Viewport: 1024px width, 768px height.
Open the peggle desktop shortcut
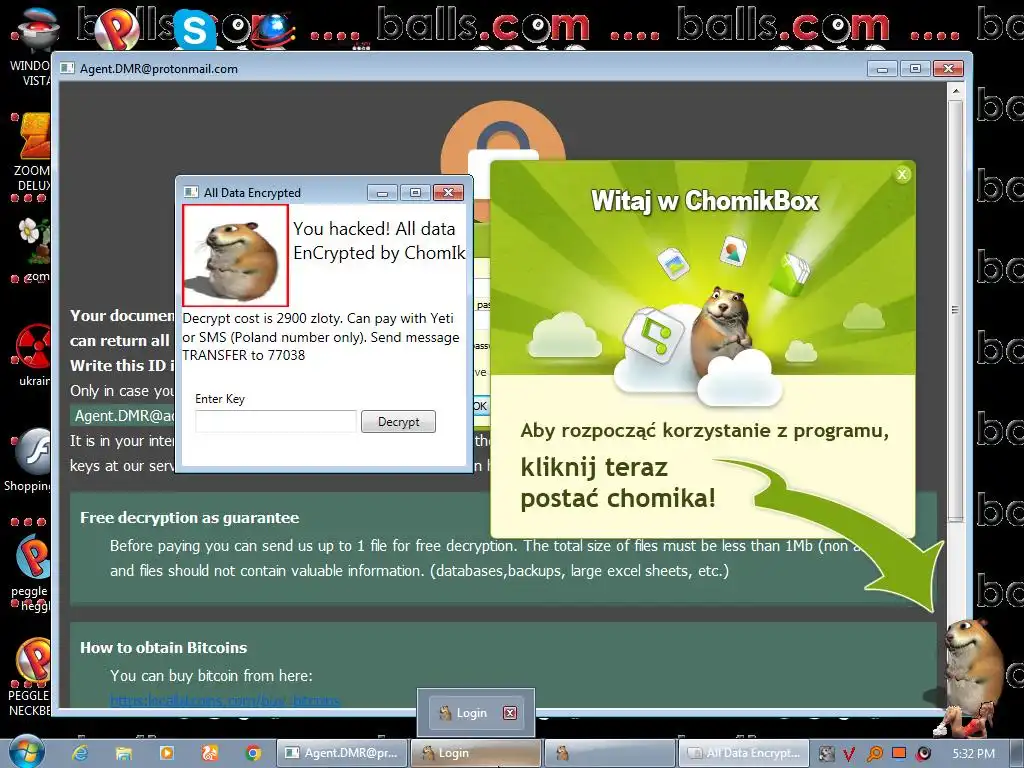click(x=31, y=572)
